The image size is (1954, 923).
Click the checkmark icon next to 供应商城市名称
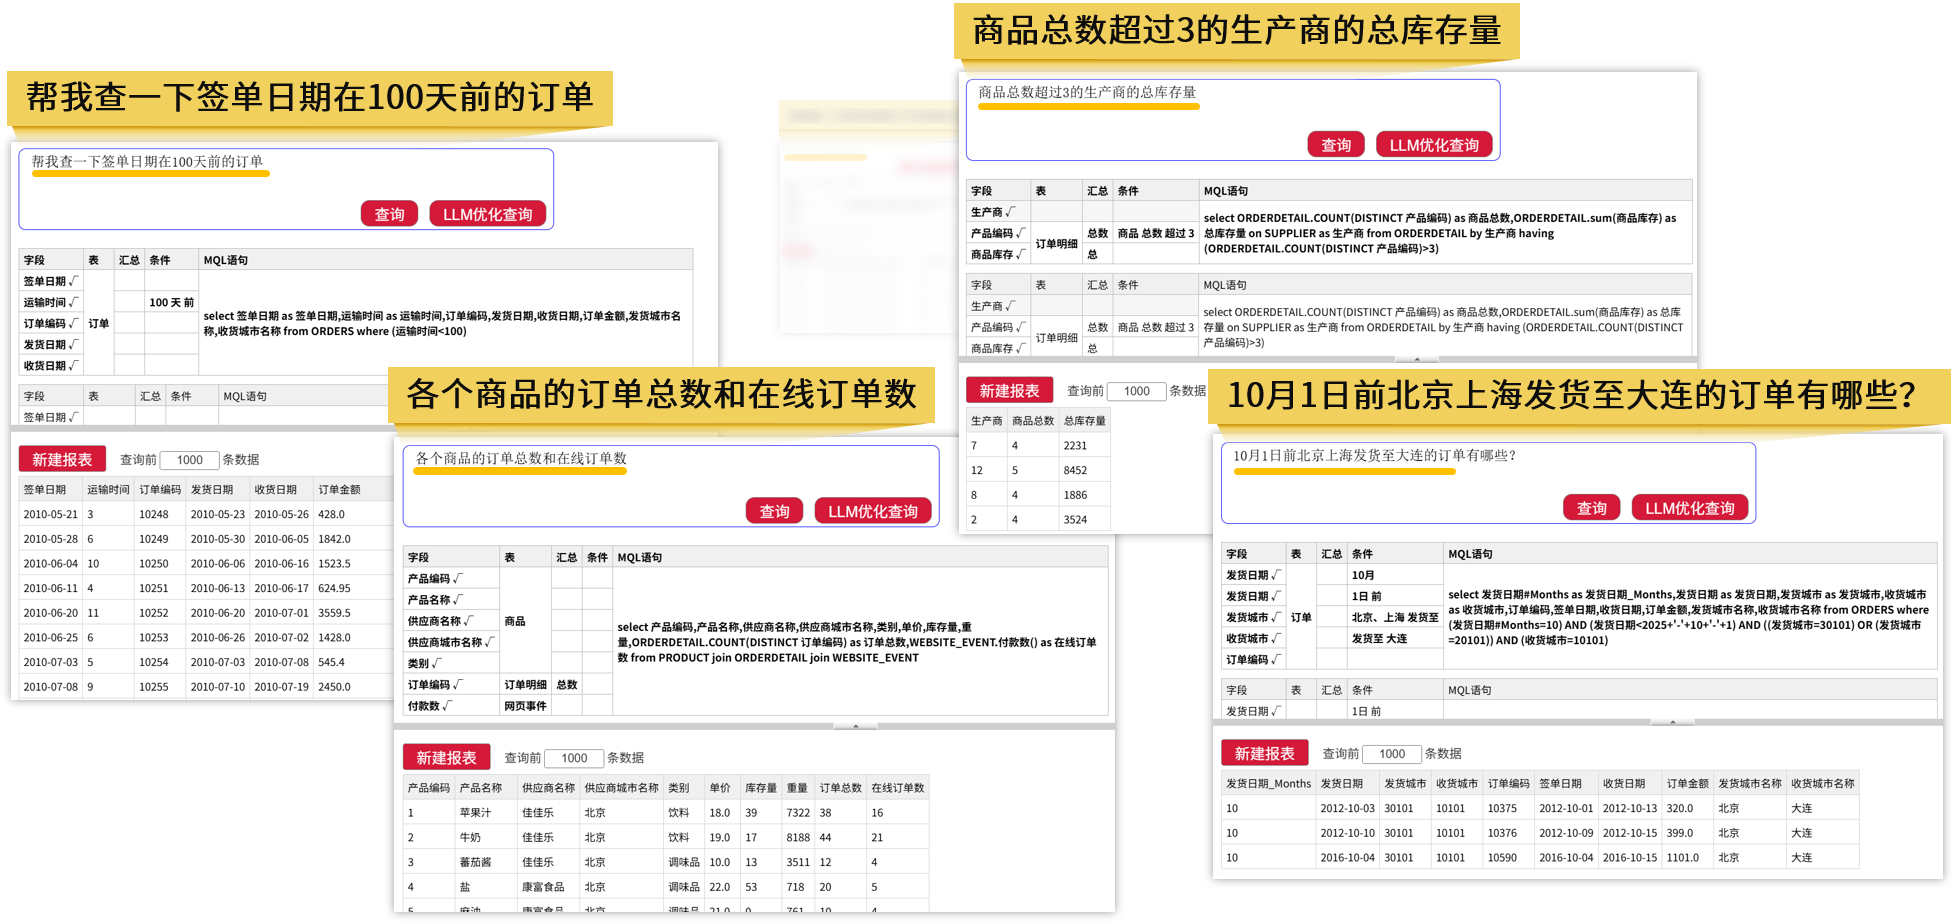coord(490,642)
